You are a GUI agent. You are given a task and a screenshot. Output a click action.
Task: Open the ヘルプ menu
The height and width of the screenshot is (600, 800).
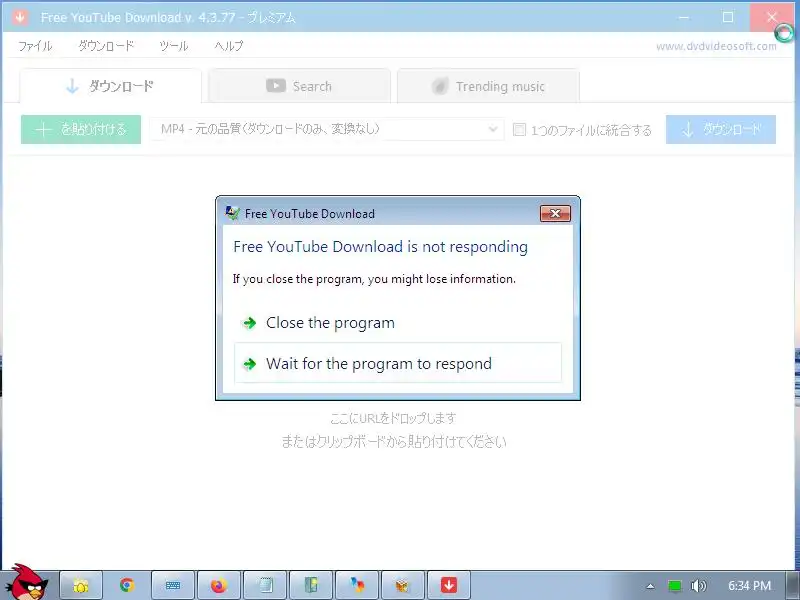[229, 46]
